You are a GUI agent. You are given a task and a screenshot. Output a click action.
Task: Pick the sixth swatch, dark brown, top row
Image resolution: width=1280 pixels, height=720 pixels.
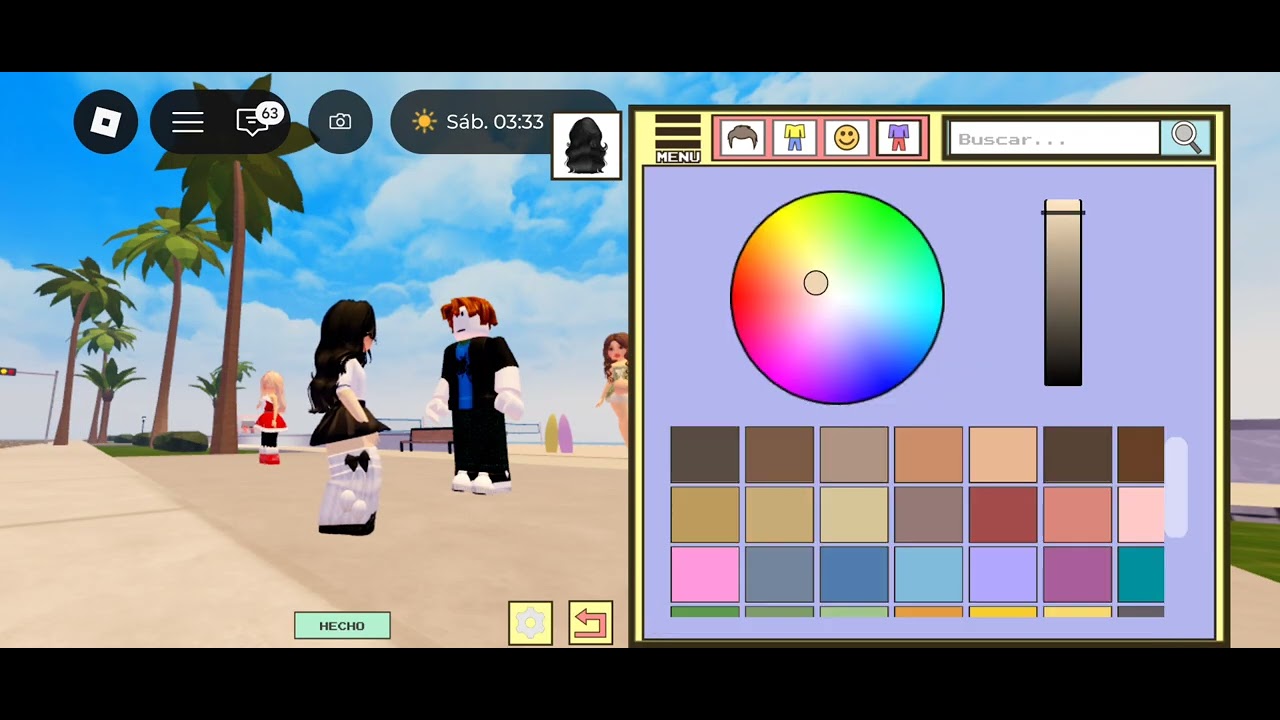click(x=1077, y=455)
